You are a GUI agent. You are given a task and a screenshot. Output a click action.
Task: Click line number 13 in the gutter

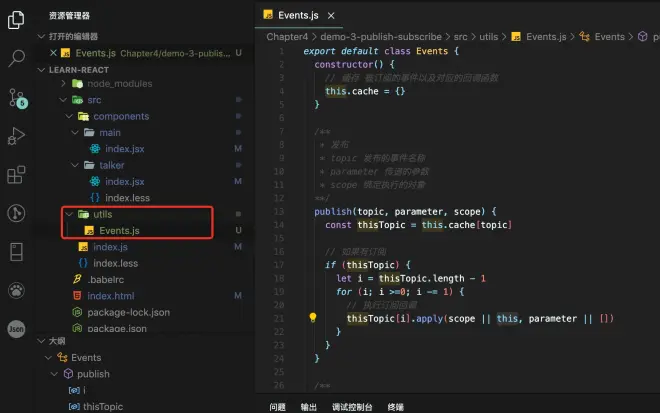click(279, 212)
